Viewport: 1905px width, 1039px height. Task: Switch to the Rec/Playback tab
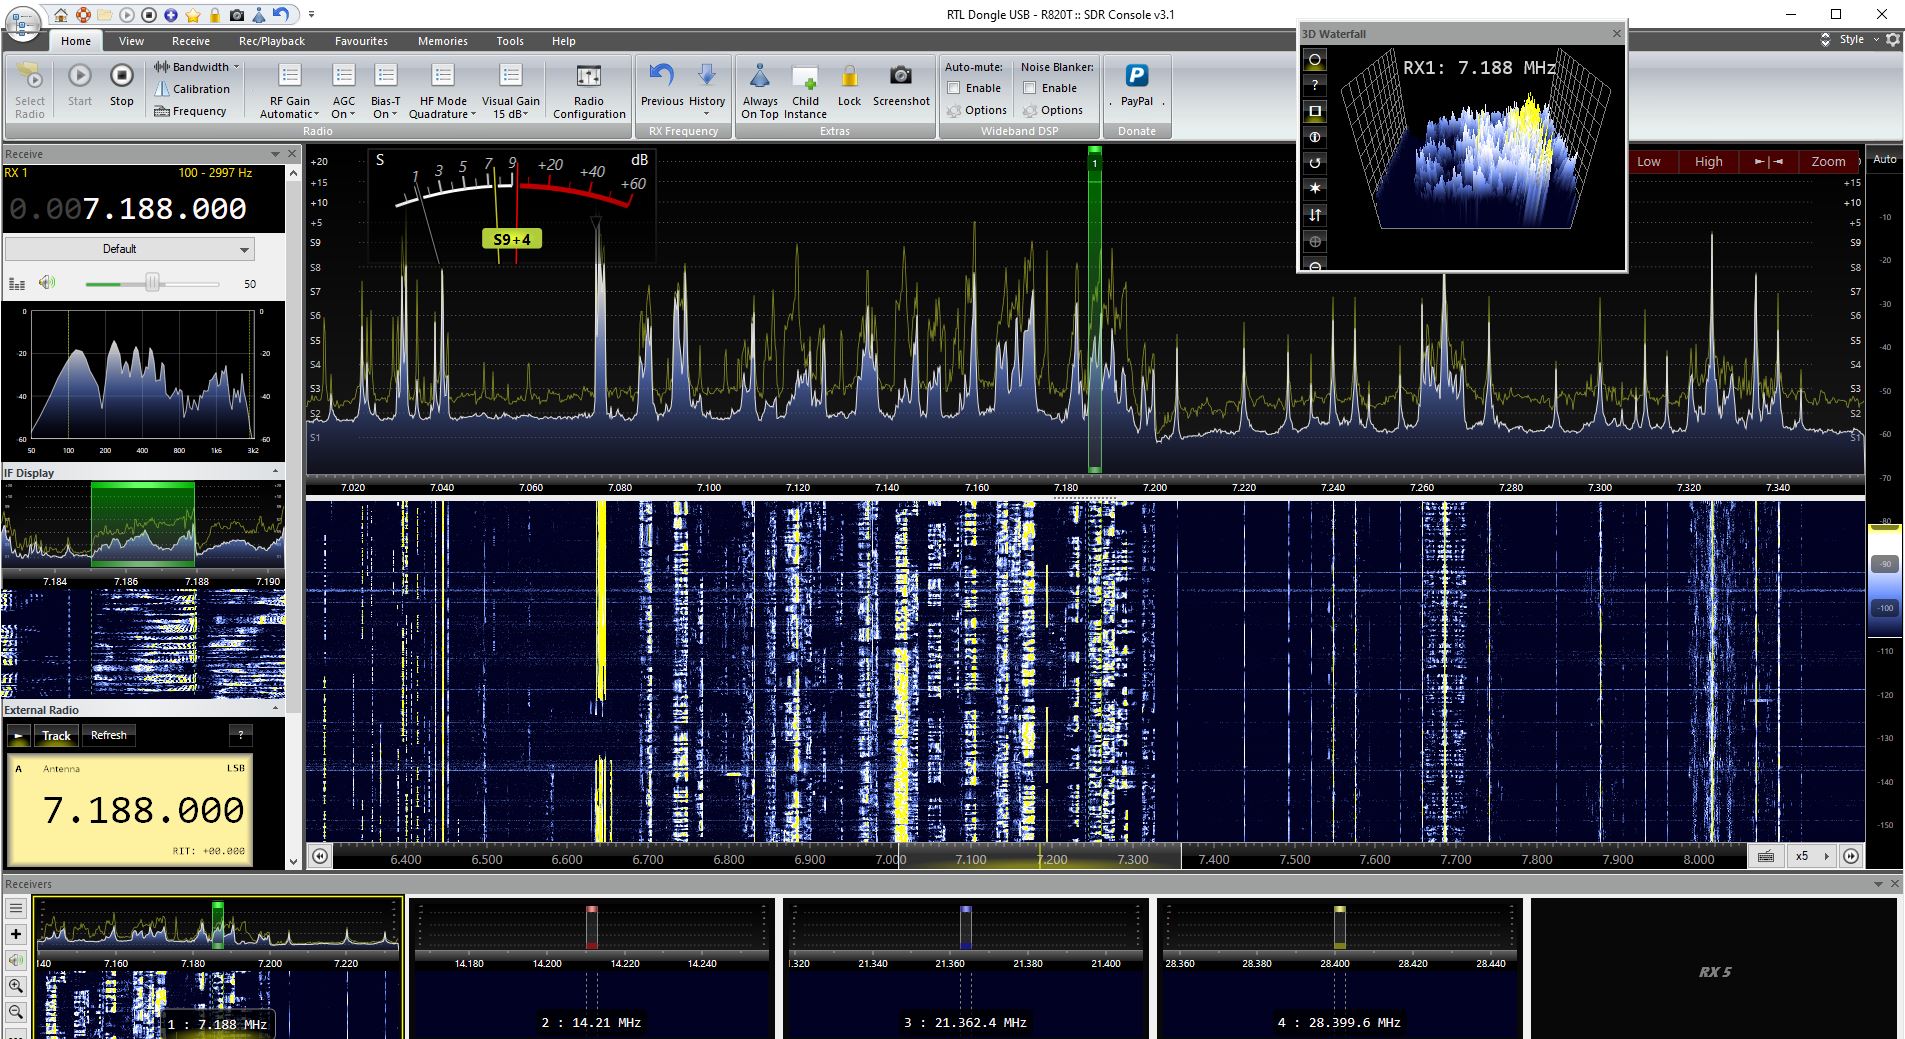(271, 41)
